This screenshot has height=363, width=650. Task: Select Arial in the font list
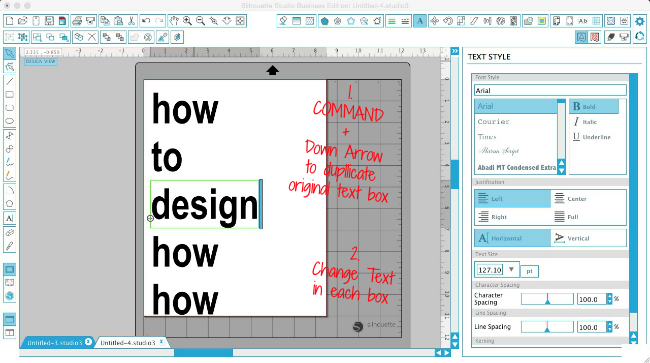[x=516, y=106]
